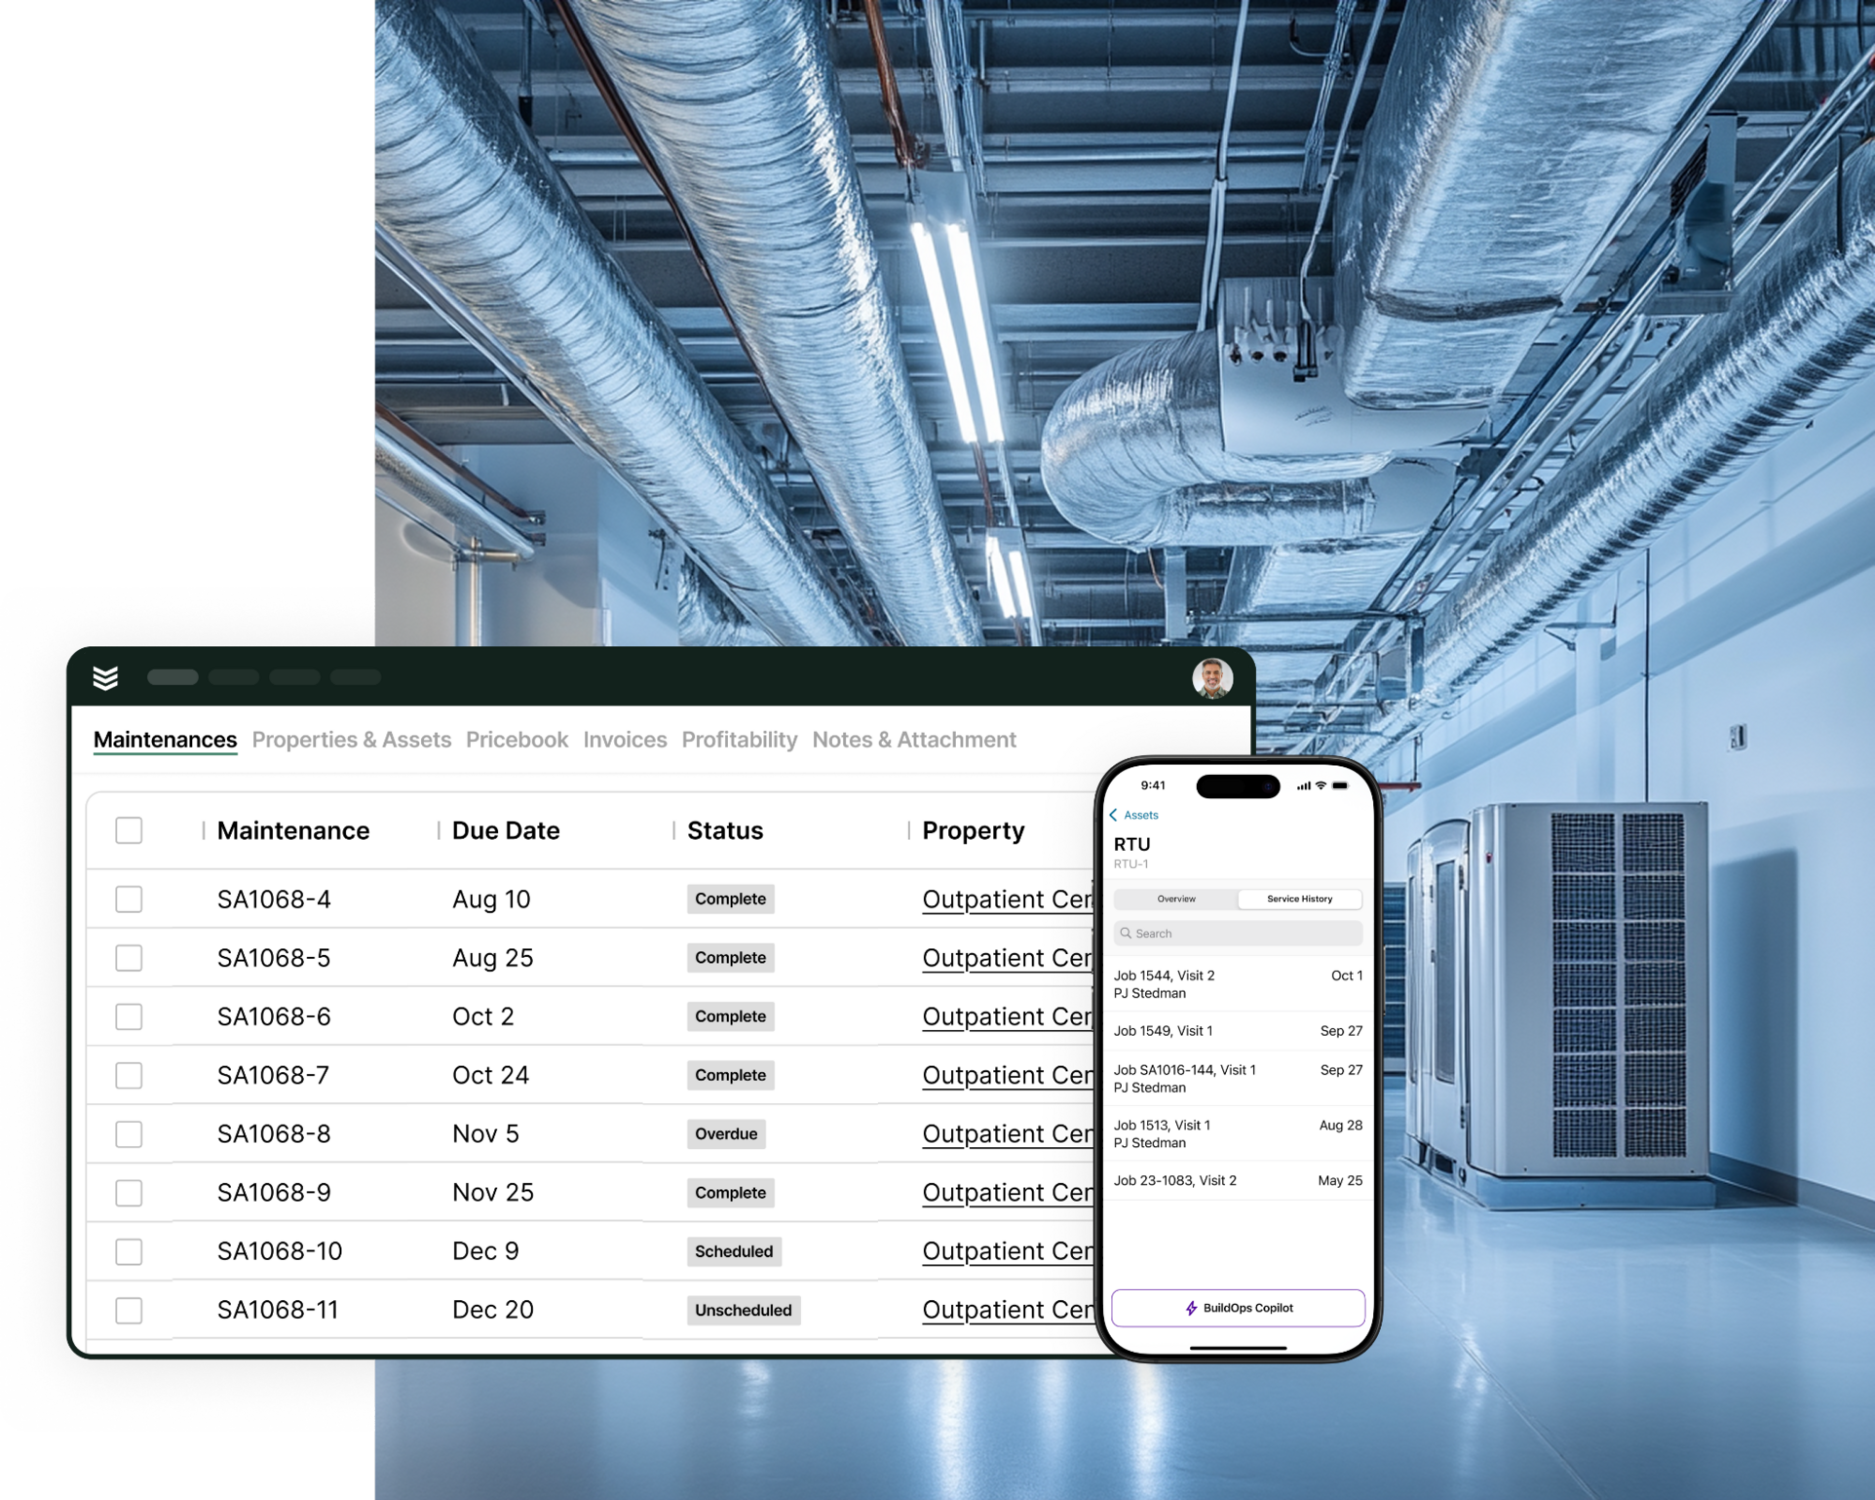
Task: Switch to the Pricebook tab
Action: [x=517, y=740]
